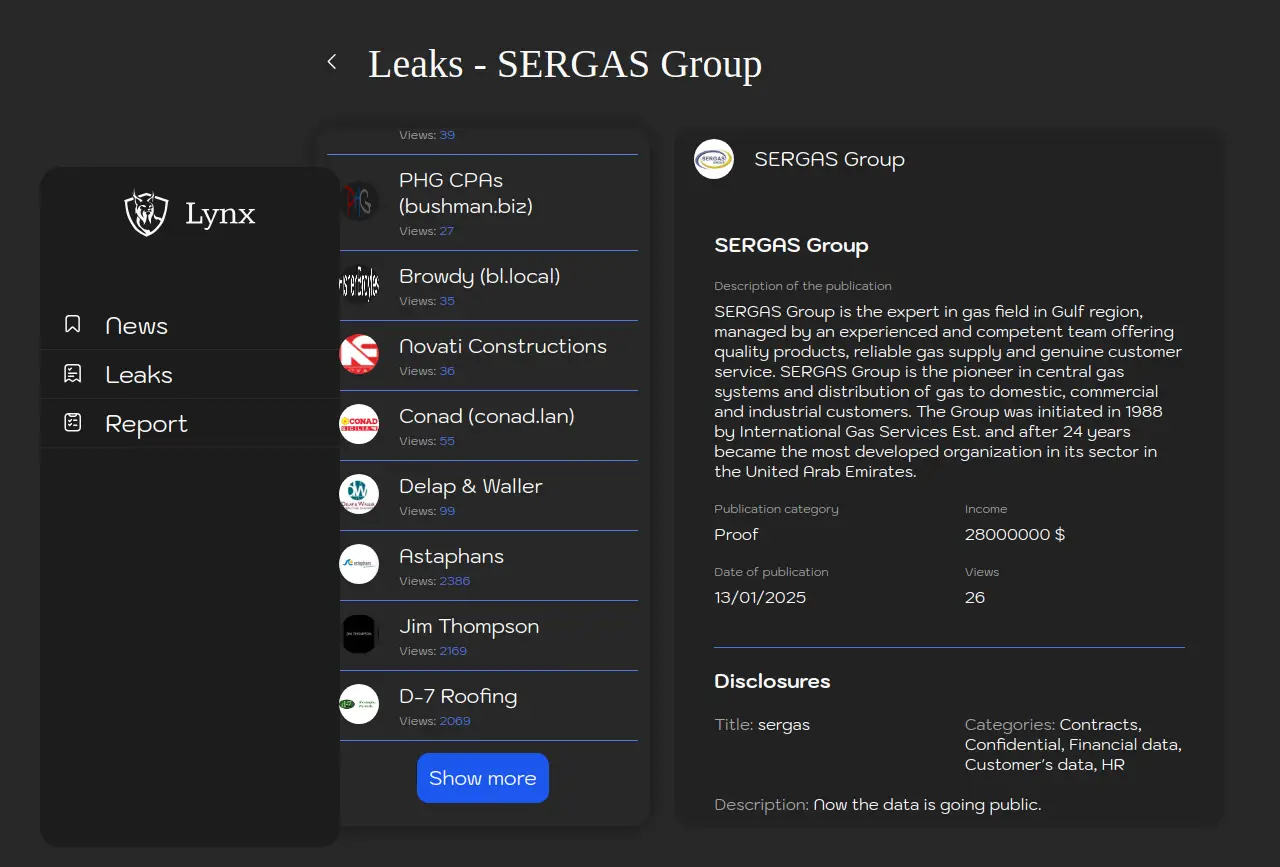Viewport: 1280px width, 867px height.
Task: Click the Lynx shield logo
Action: pos(146,213)
